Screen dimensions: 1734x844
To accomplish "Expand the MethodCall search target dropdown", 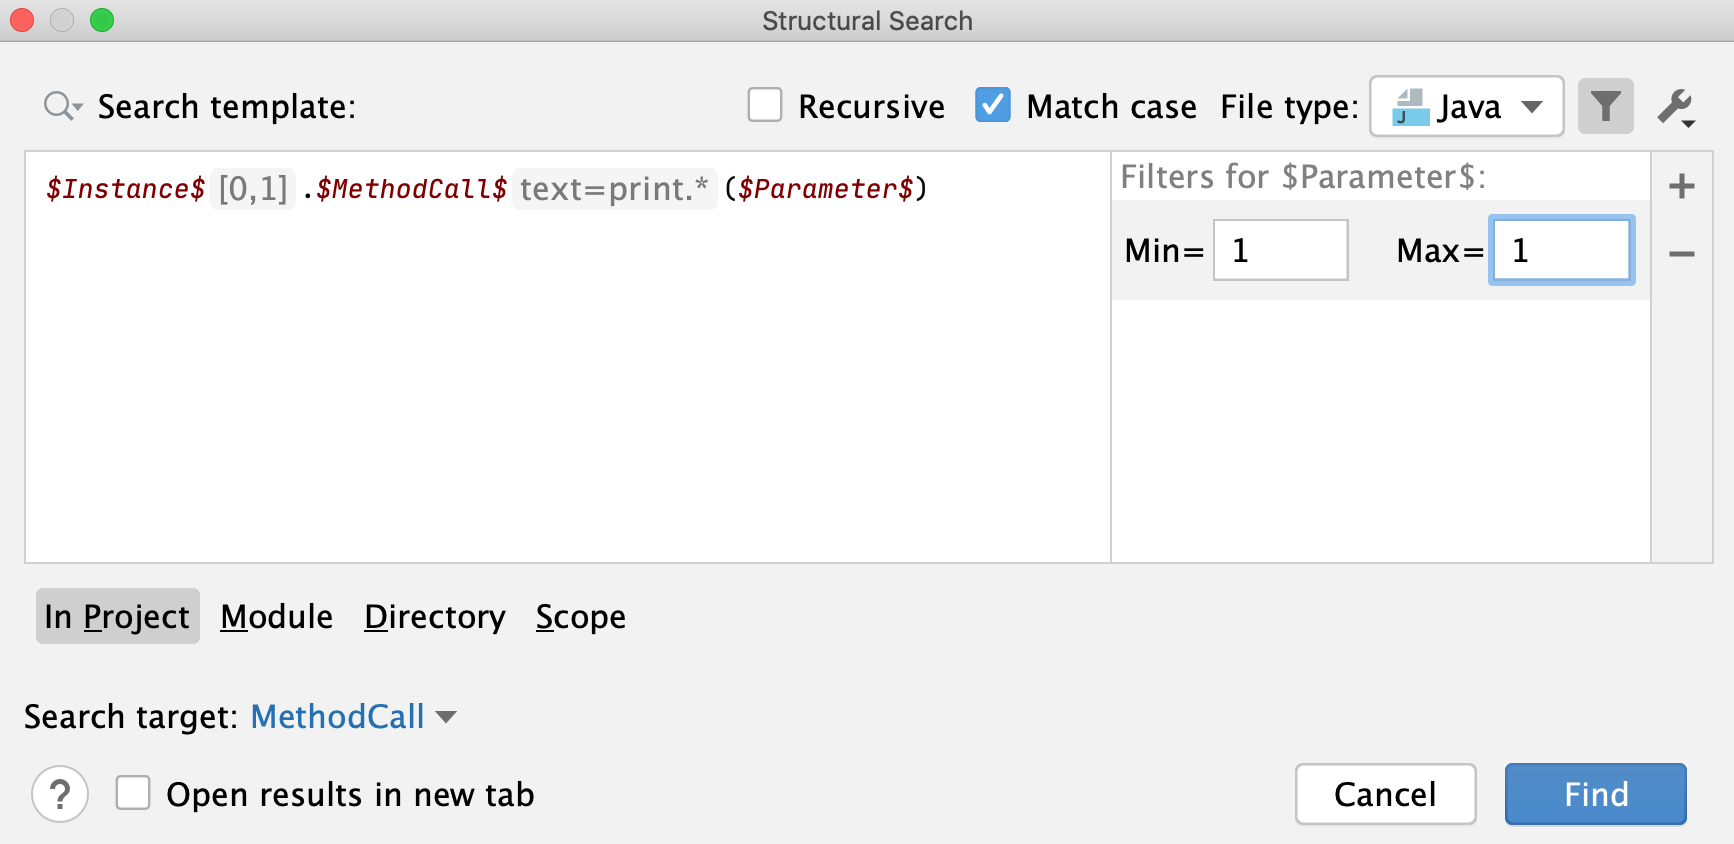I will coord(353,717).
